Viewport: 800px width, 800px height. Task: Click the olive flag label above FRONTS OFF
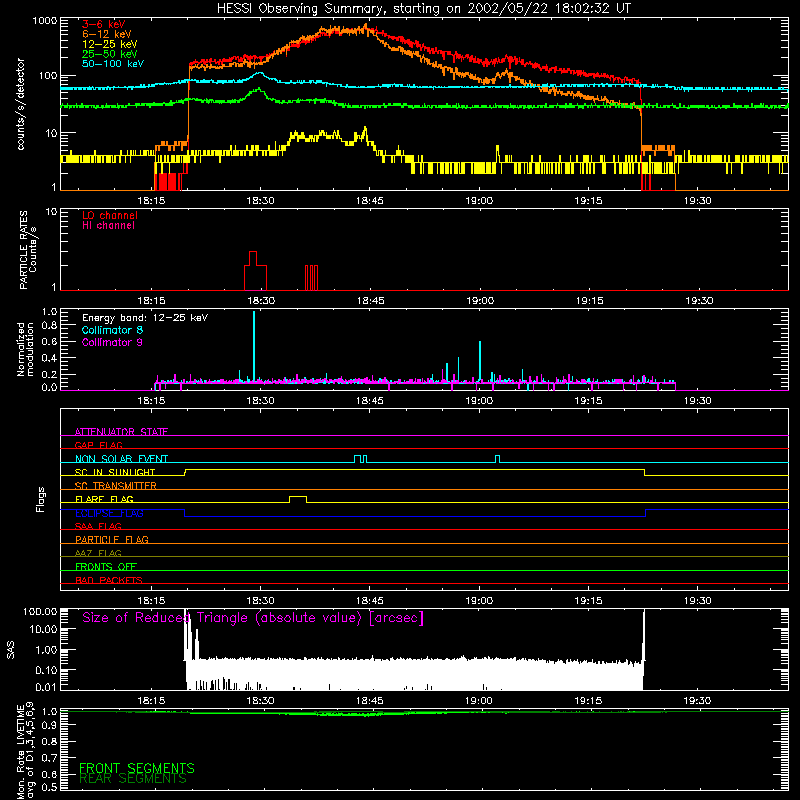click(x=98, y=553)
